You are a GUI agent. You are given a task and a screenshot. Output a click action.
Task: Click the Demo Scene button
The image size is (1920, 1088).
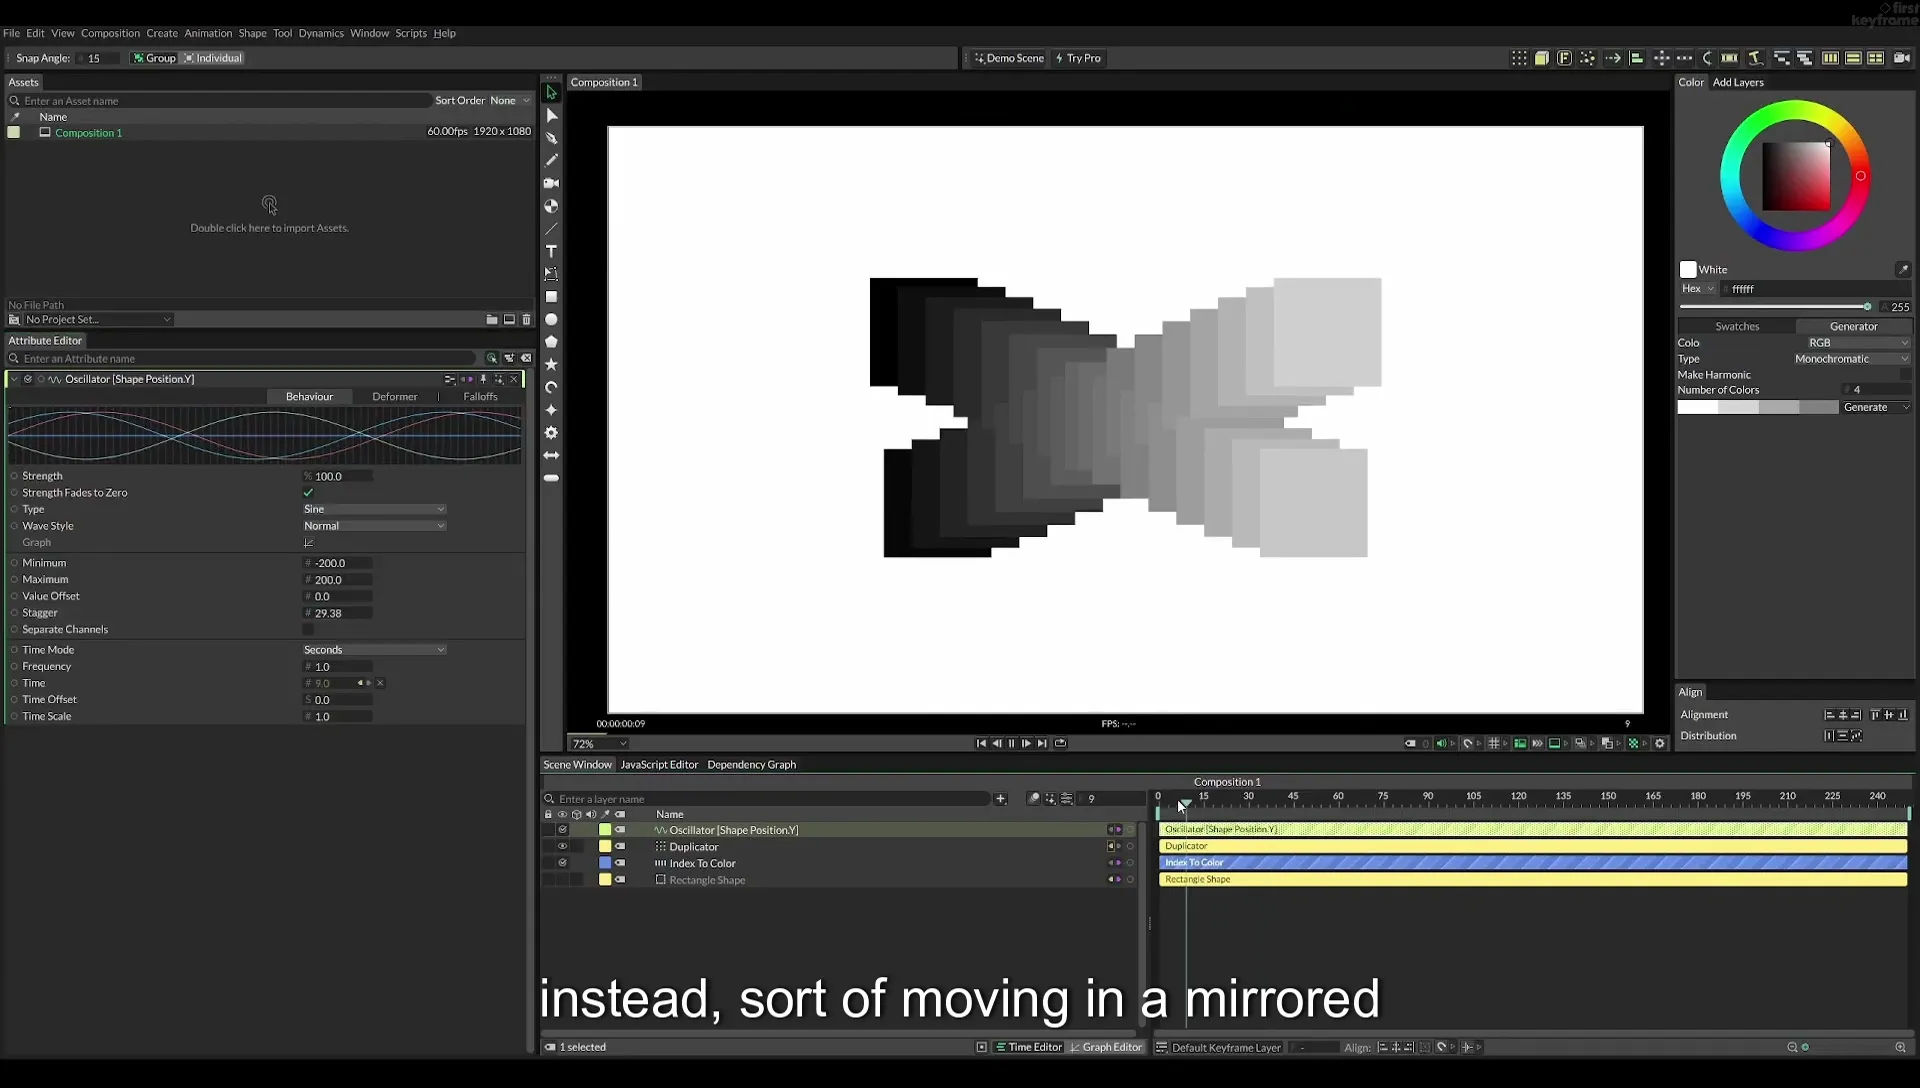1009,58
